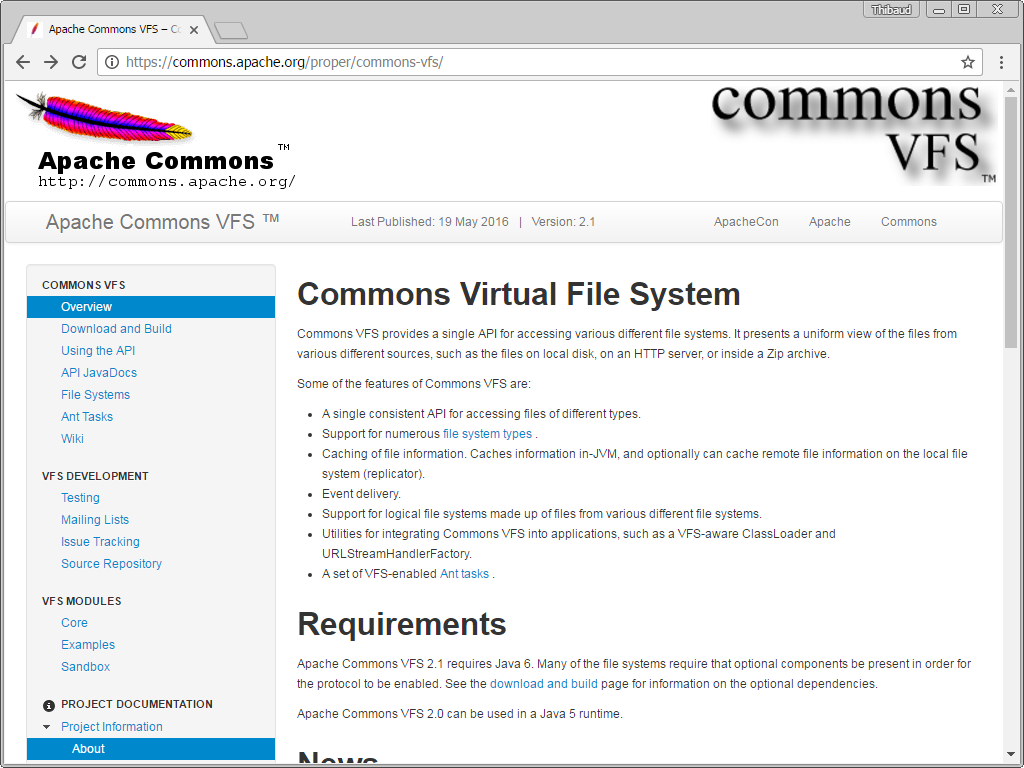The image size is (1024, 768).
Task: Click the Apache feather logo
Action: coord(104,117)
